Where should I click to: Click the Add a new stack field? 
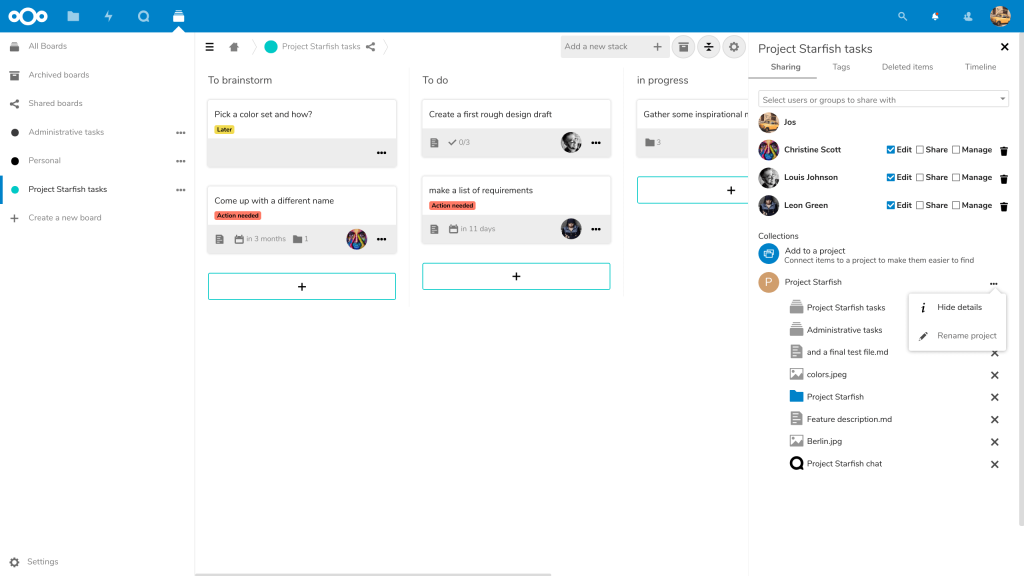coord(605,47)
